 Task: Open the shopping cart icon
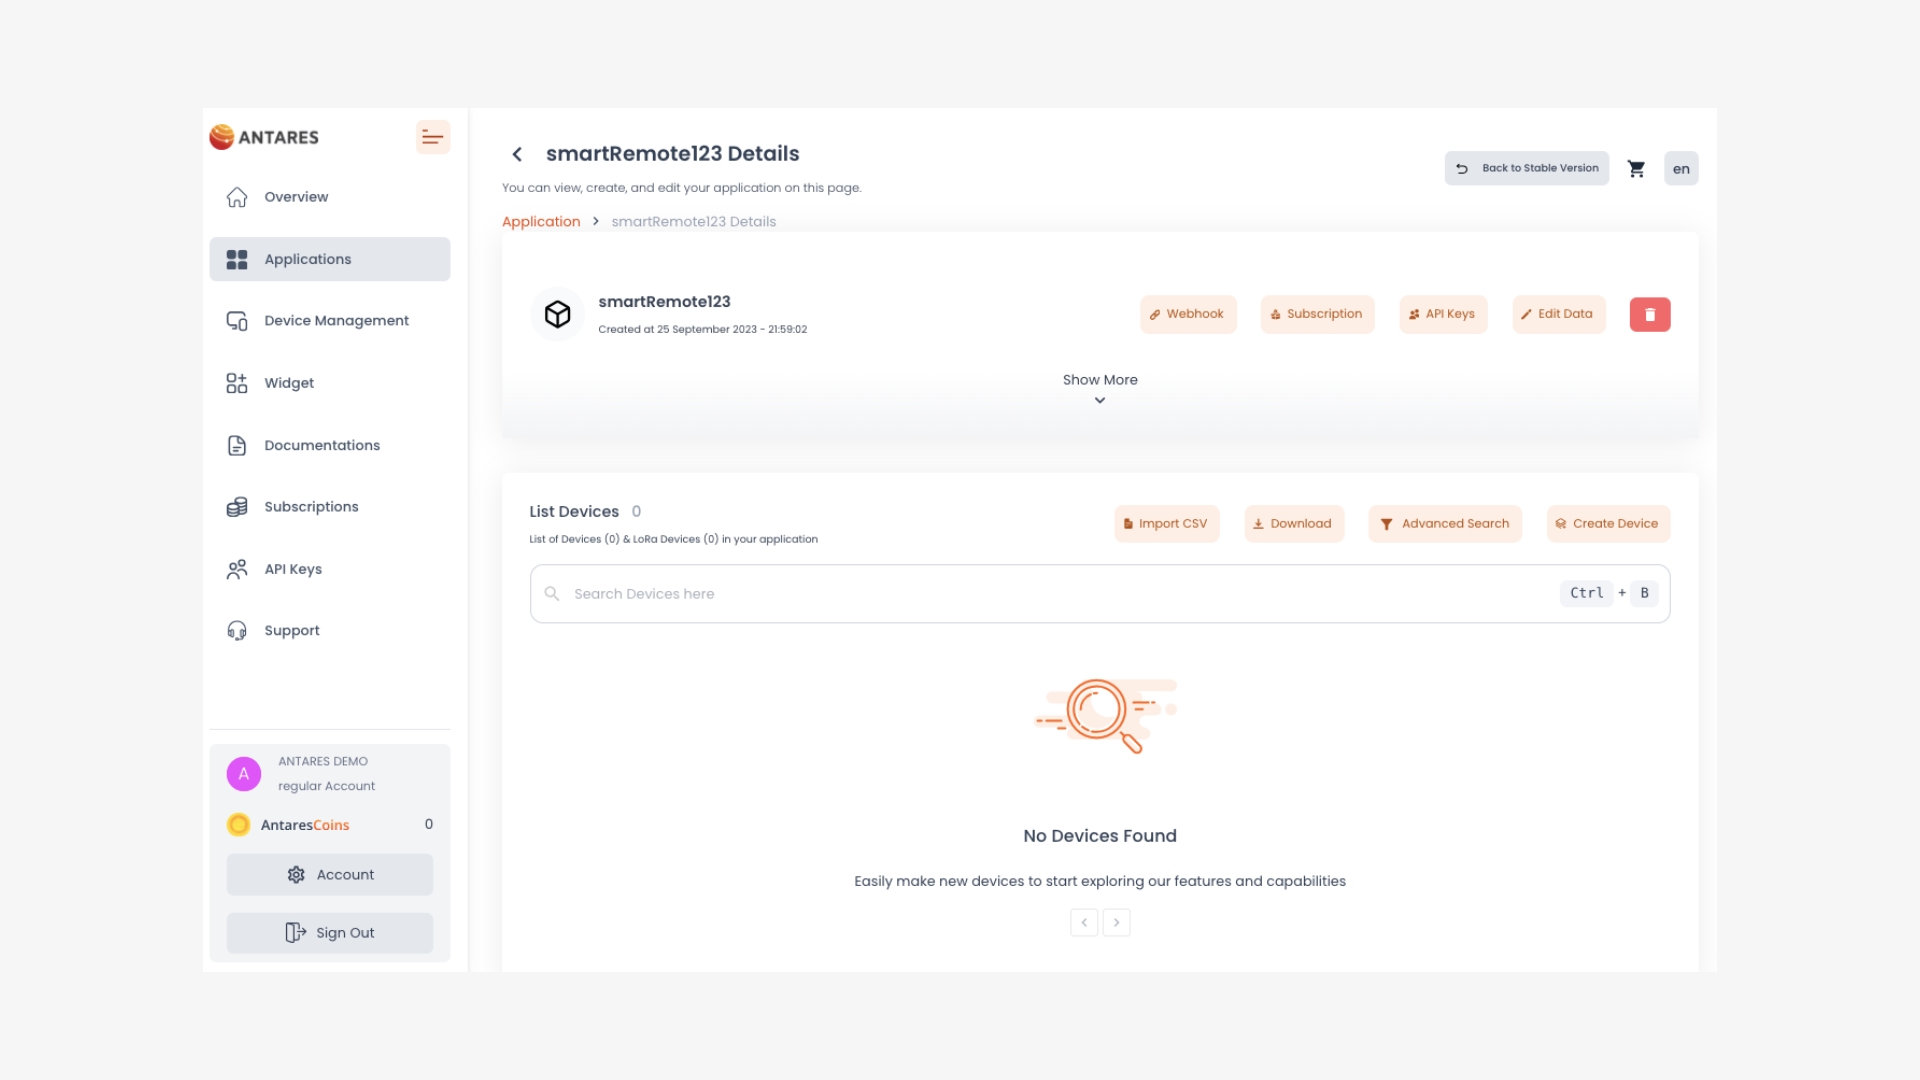(1636, 169)
